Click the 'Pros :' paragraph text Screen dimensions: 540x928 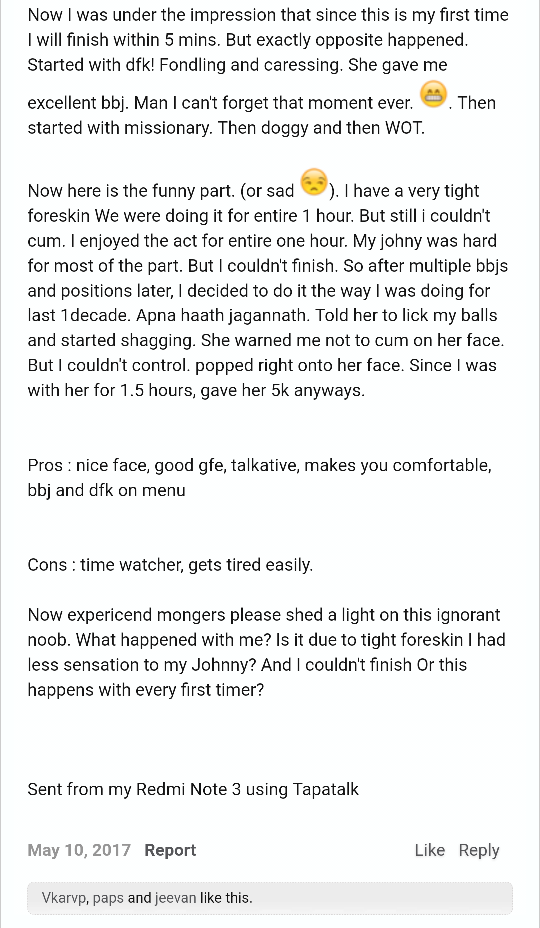click(259, 478)
